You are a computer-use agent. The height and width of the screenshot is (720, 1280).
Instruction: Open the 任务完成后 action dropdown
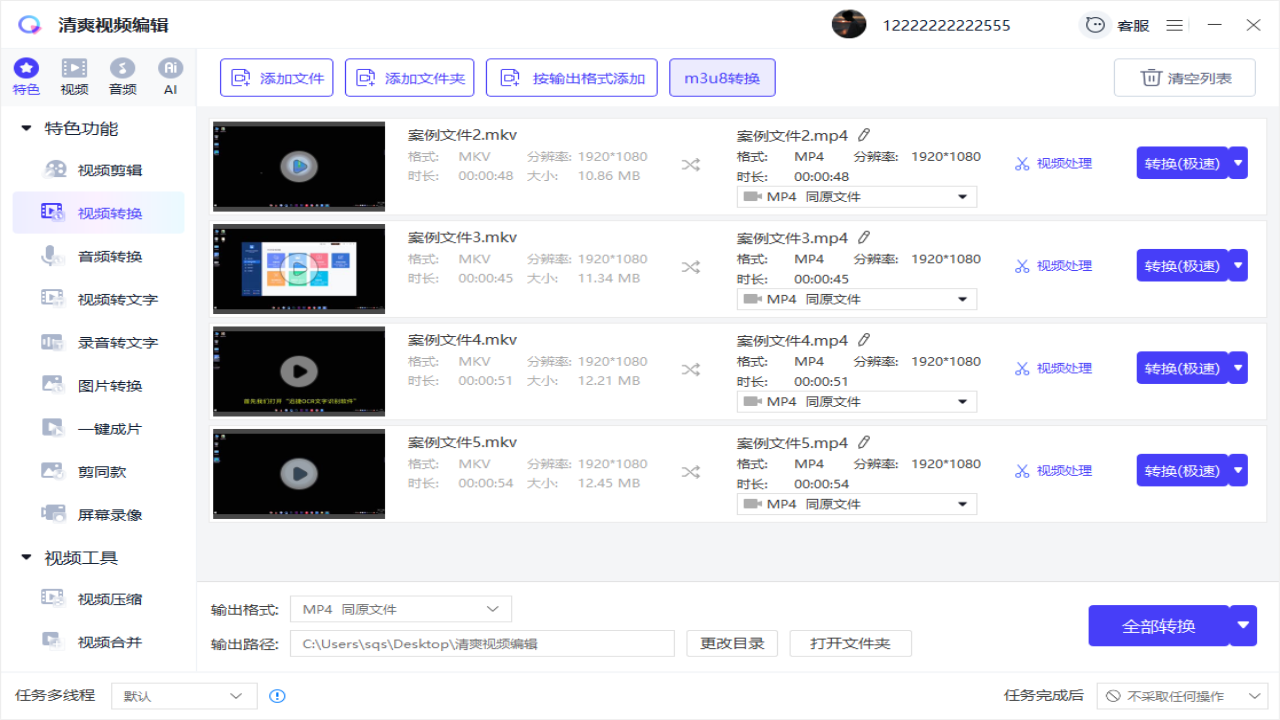1182,696
